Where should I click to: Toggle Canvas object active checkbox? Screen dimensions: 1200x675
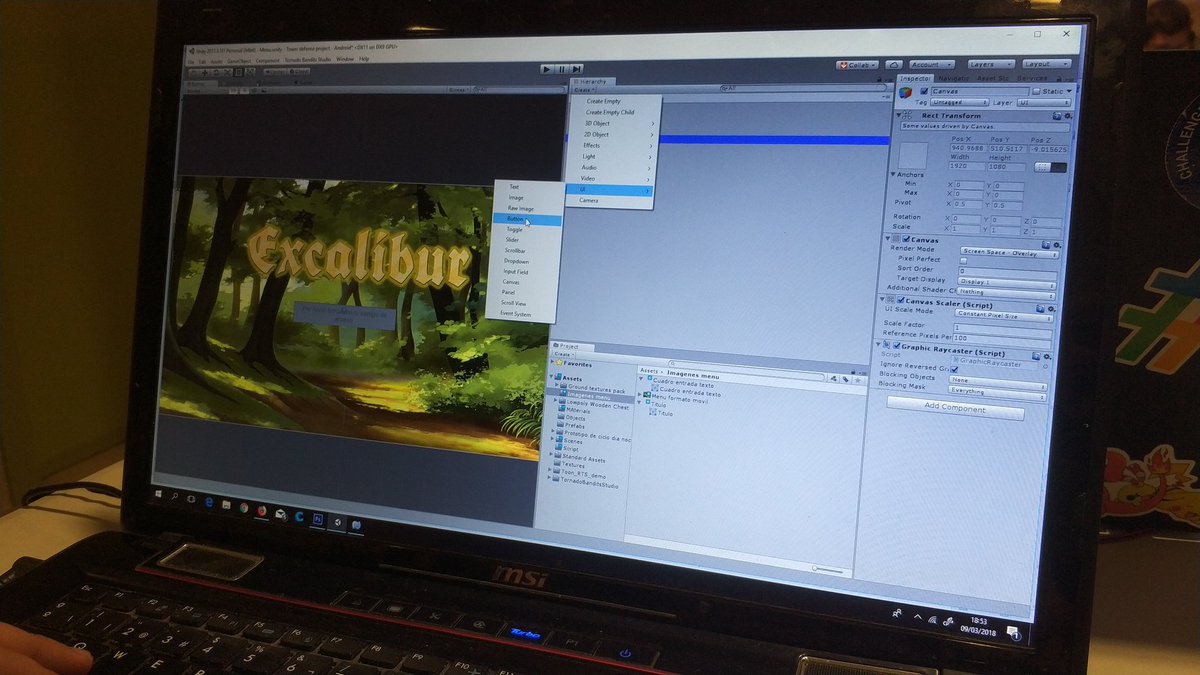coord(924,91)
